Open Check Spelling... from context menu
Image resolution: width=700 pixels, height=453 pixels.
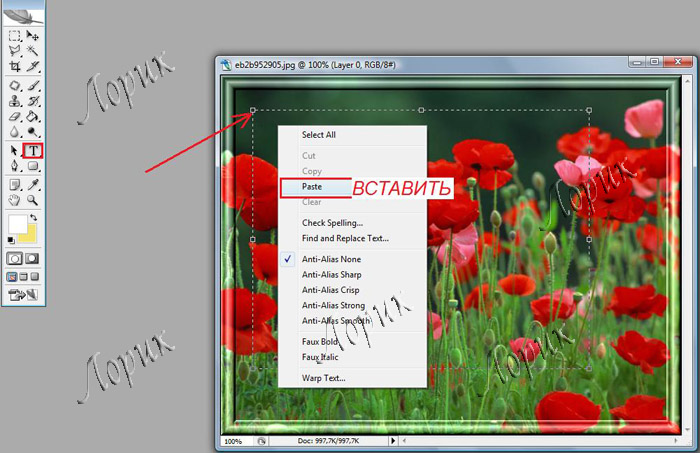click(332, 222)
